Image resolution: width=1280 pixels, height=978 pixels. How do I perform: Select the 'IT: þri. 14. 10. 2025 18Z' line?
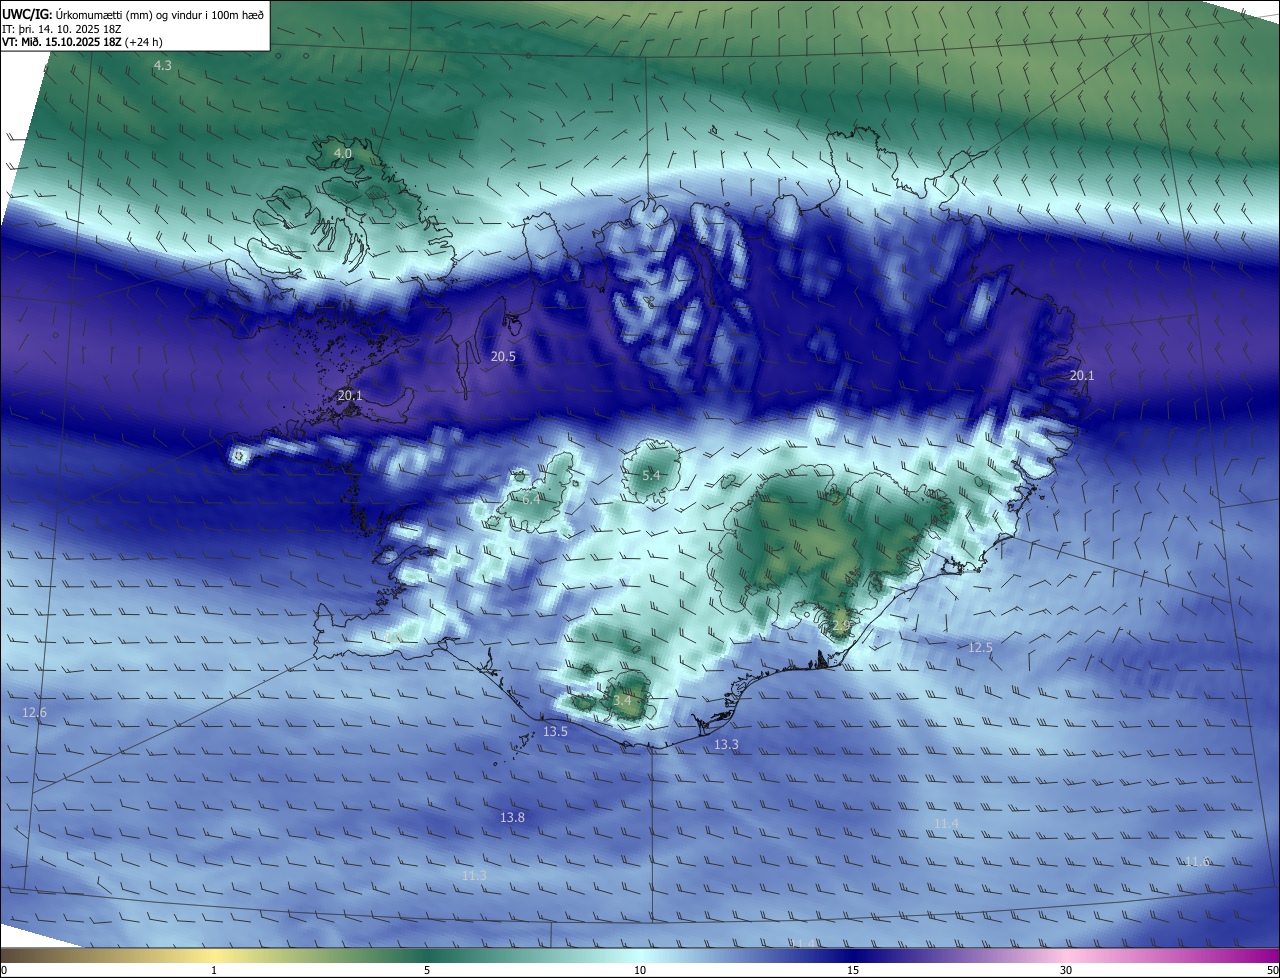click(62, 29)
